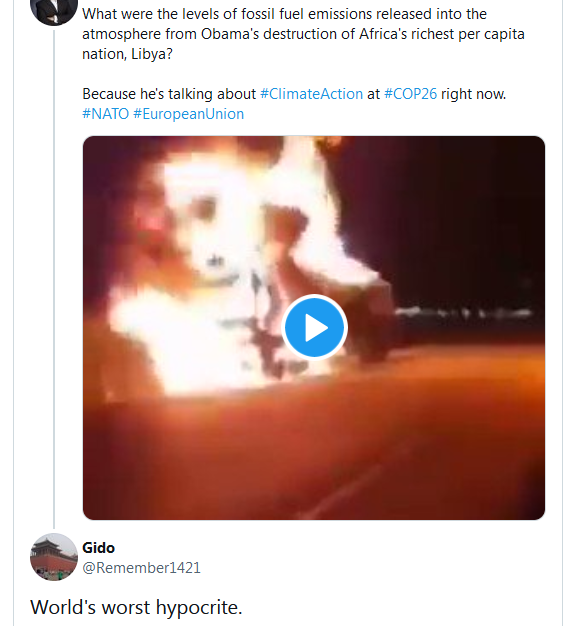This screenshot has width=565, height=626.
Task: Click the quoted tweet author's avatar
Action: (54, 10)
